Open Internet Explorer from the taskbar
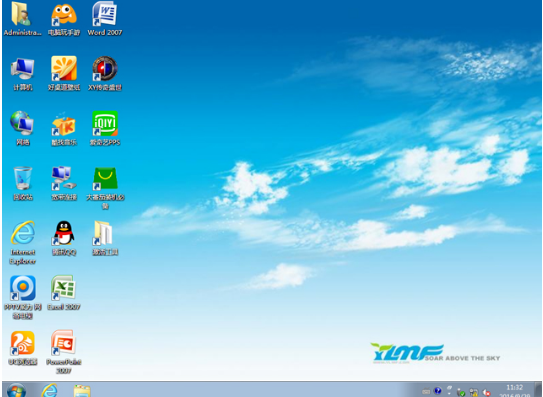543x397 pixels. click(x=50, y=390)
